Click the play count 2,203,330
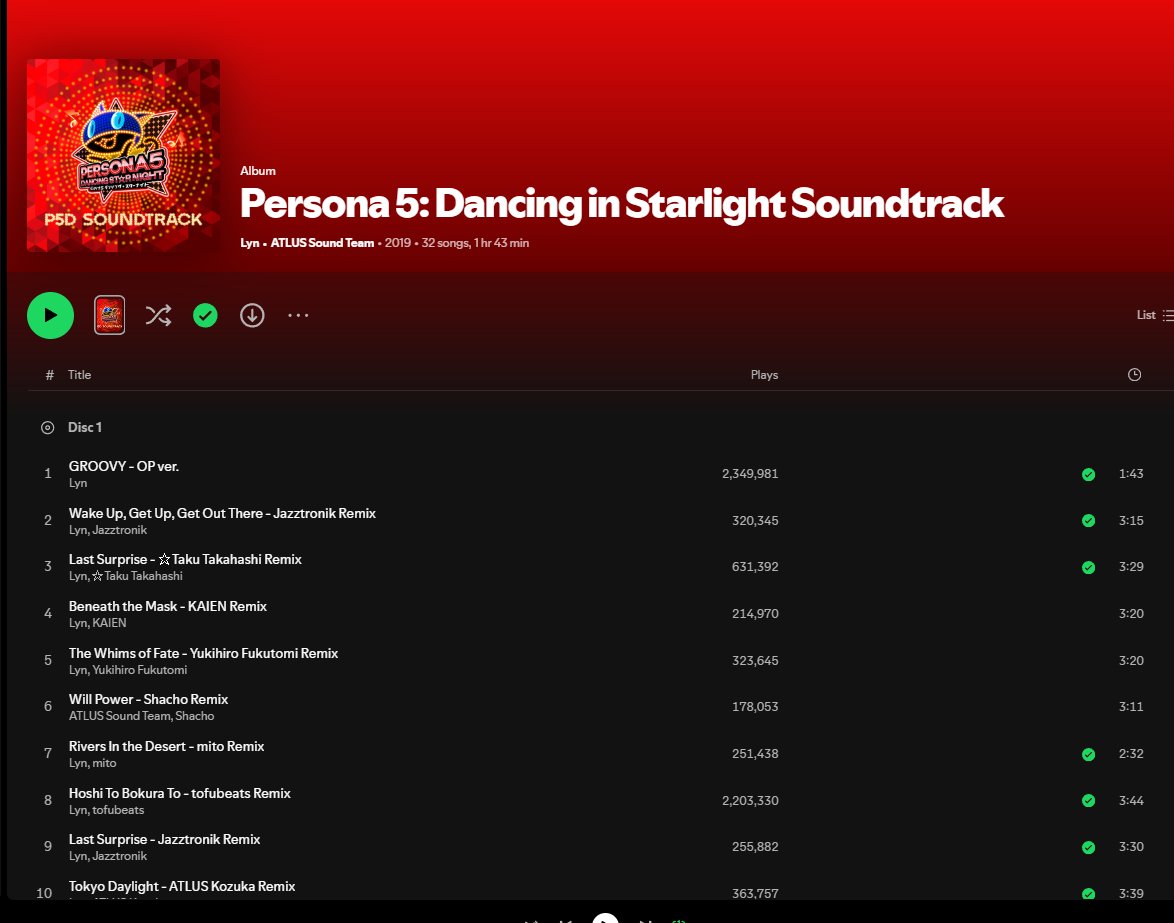The width and height of the screenshot is (1174, 923). [749, 800]
